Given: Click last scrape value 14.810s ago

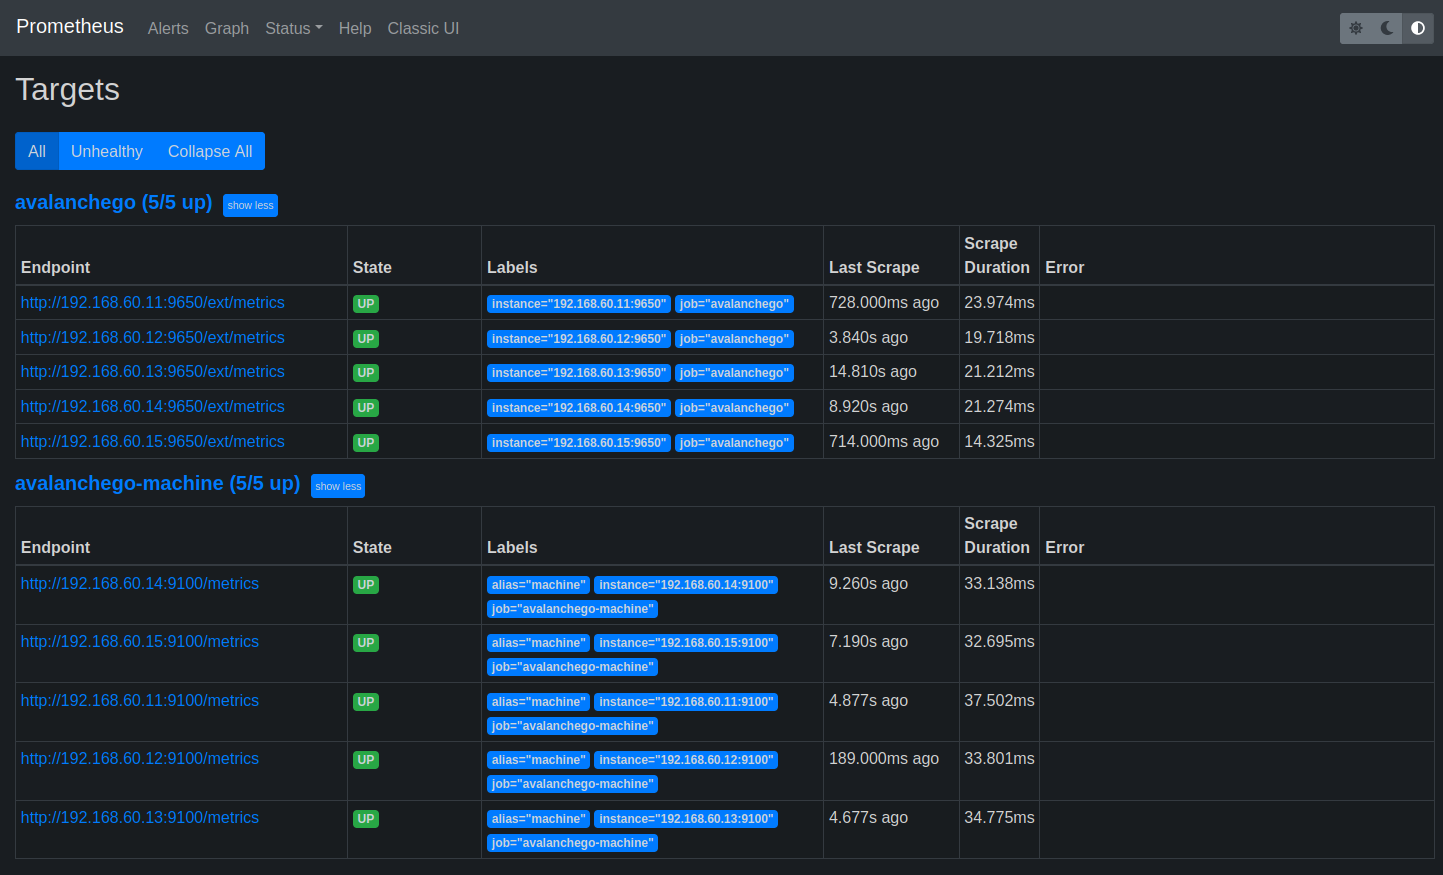Looking at the screenshot, I should 873,372.
